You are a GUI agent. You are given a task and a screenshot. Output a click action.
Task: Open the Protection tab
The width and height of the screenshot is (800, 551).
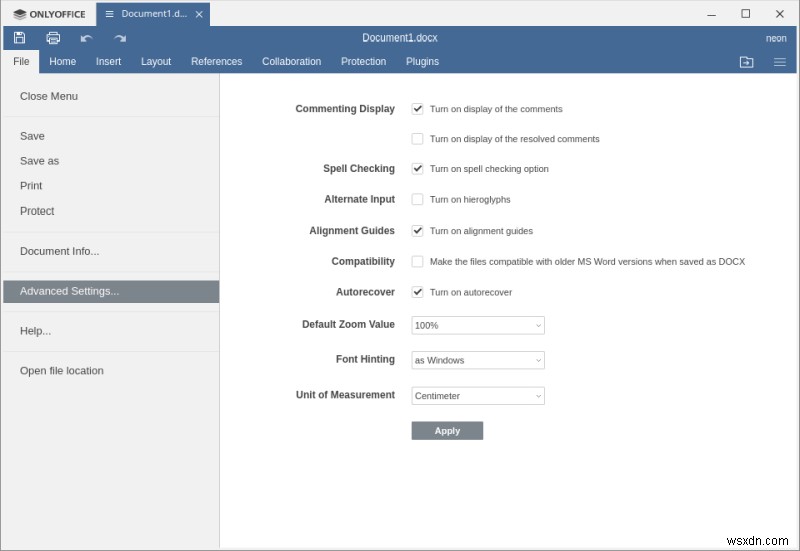[364, 62]
